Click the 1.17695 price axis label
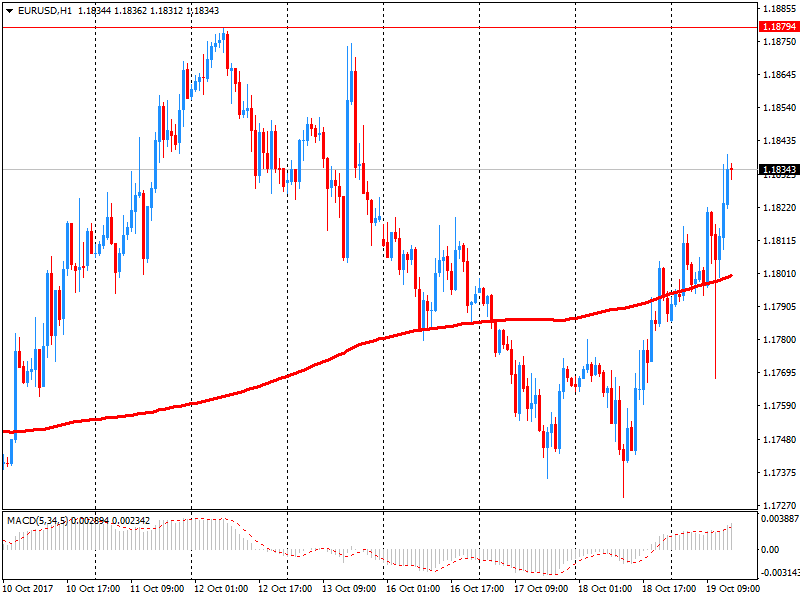Image resolution: width=800 pixels, height=600 pixels. click(780, 373)
